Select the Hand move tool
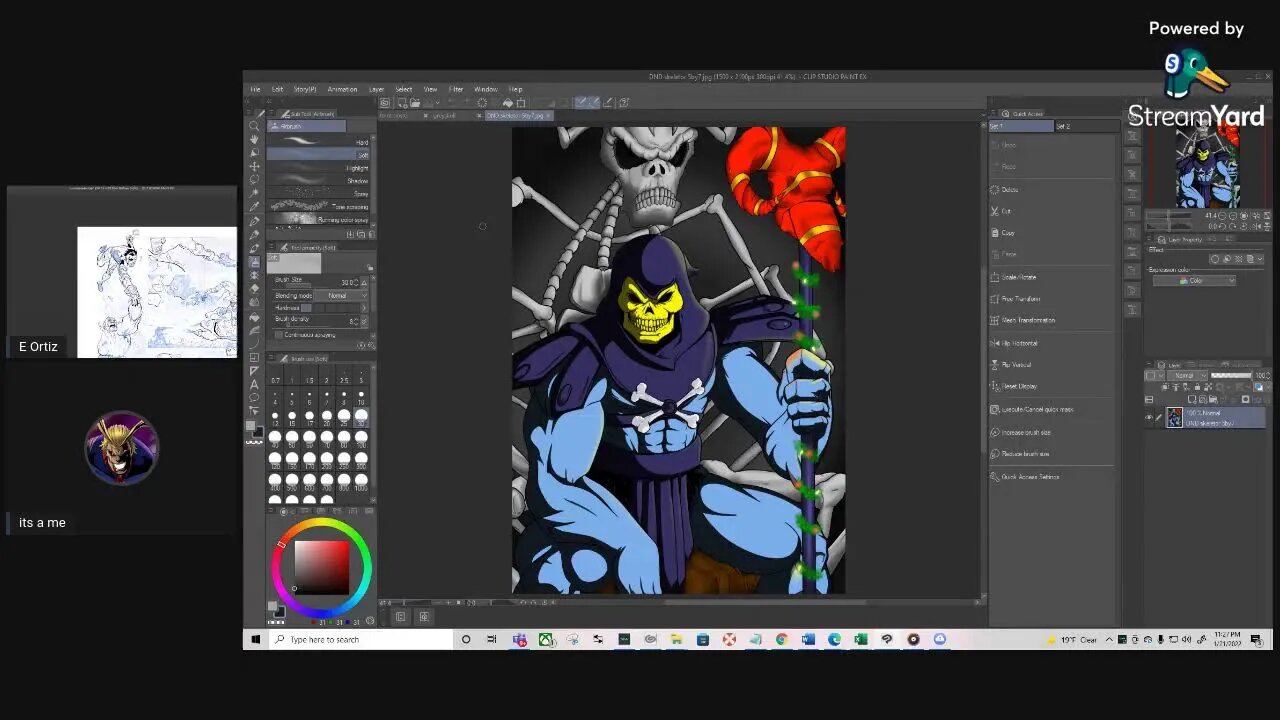1280x720 pixels. [255, 139]
